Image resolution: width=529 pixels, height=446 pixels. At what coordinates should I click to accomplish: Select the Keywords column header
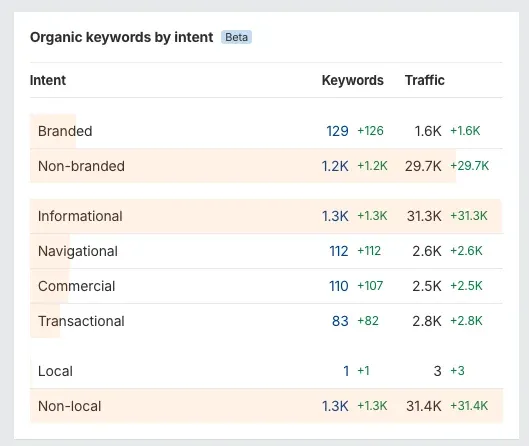(353, 80)
